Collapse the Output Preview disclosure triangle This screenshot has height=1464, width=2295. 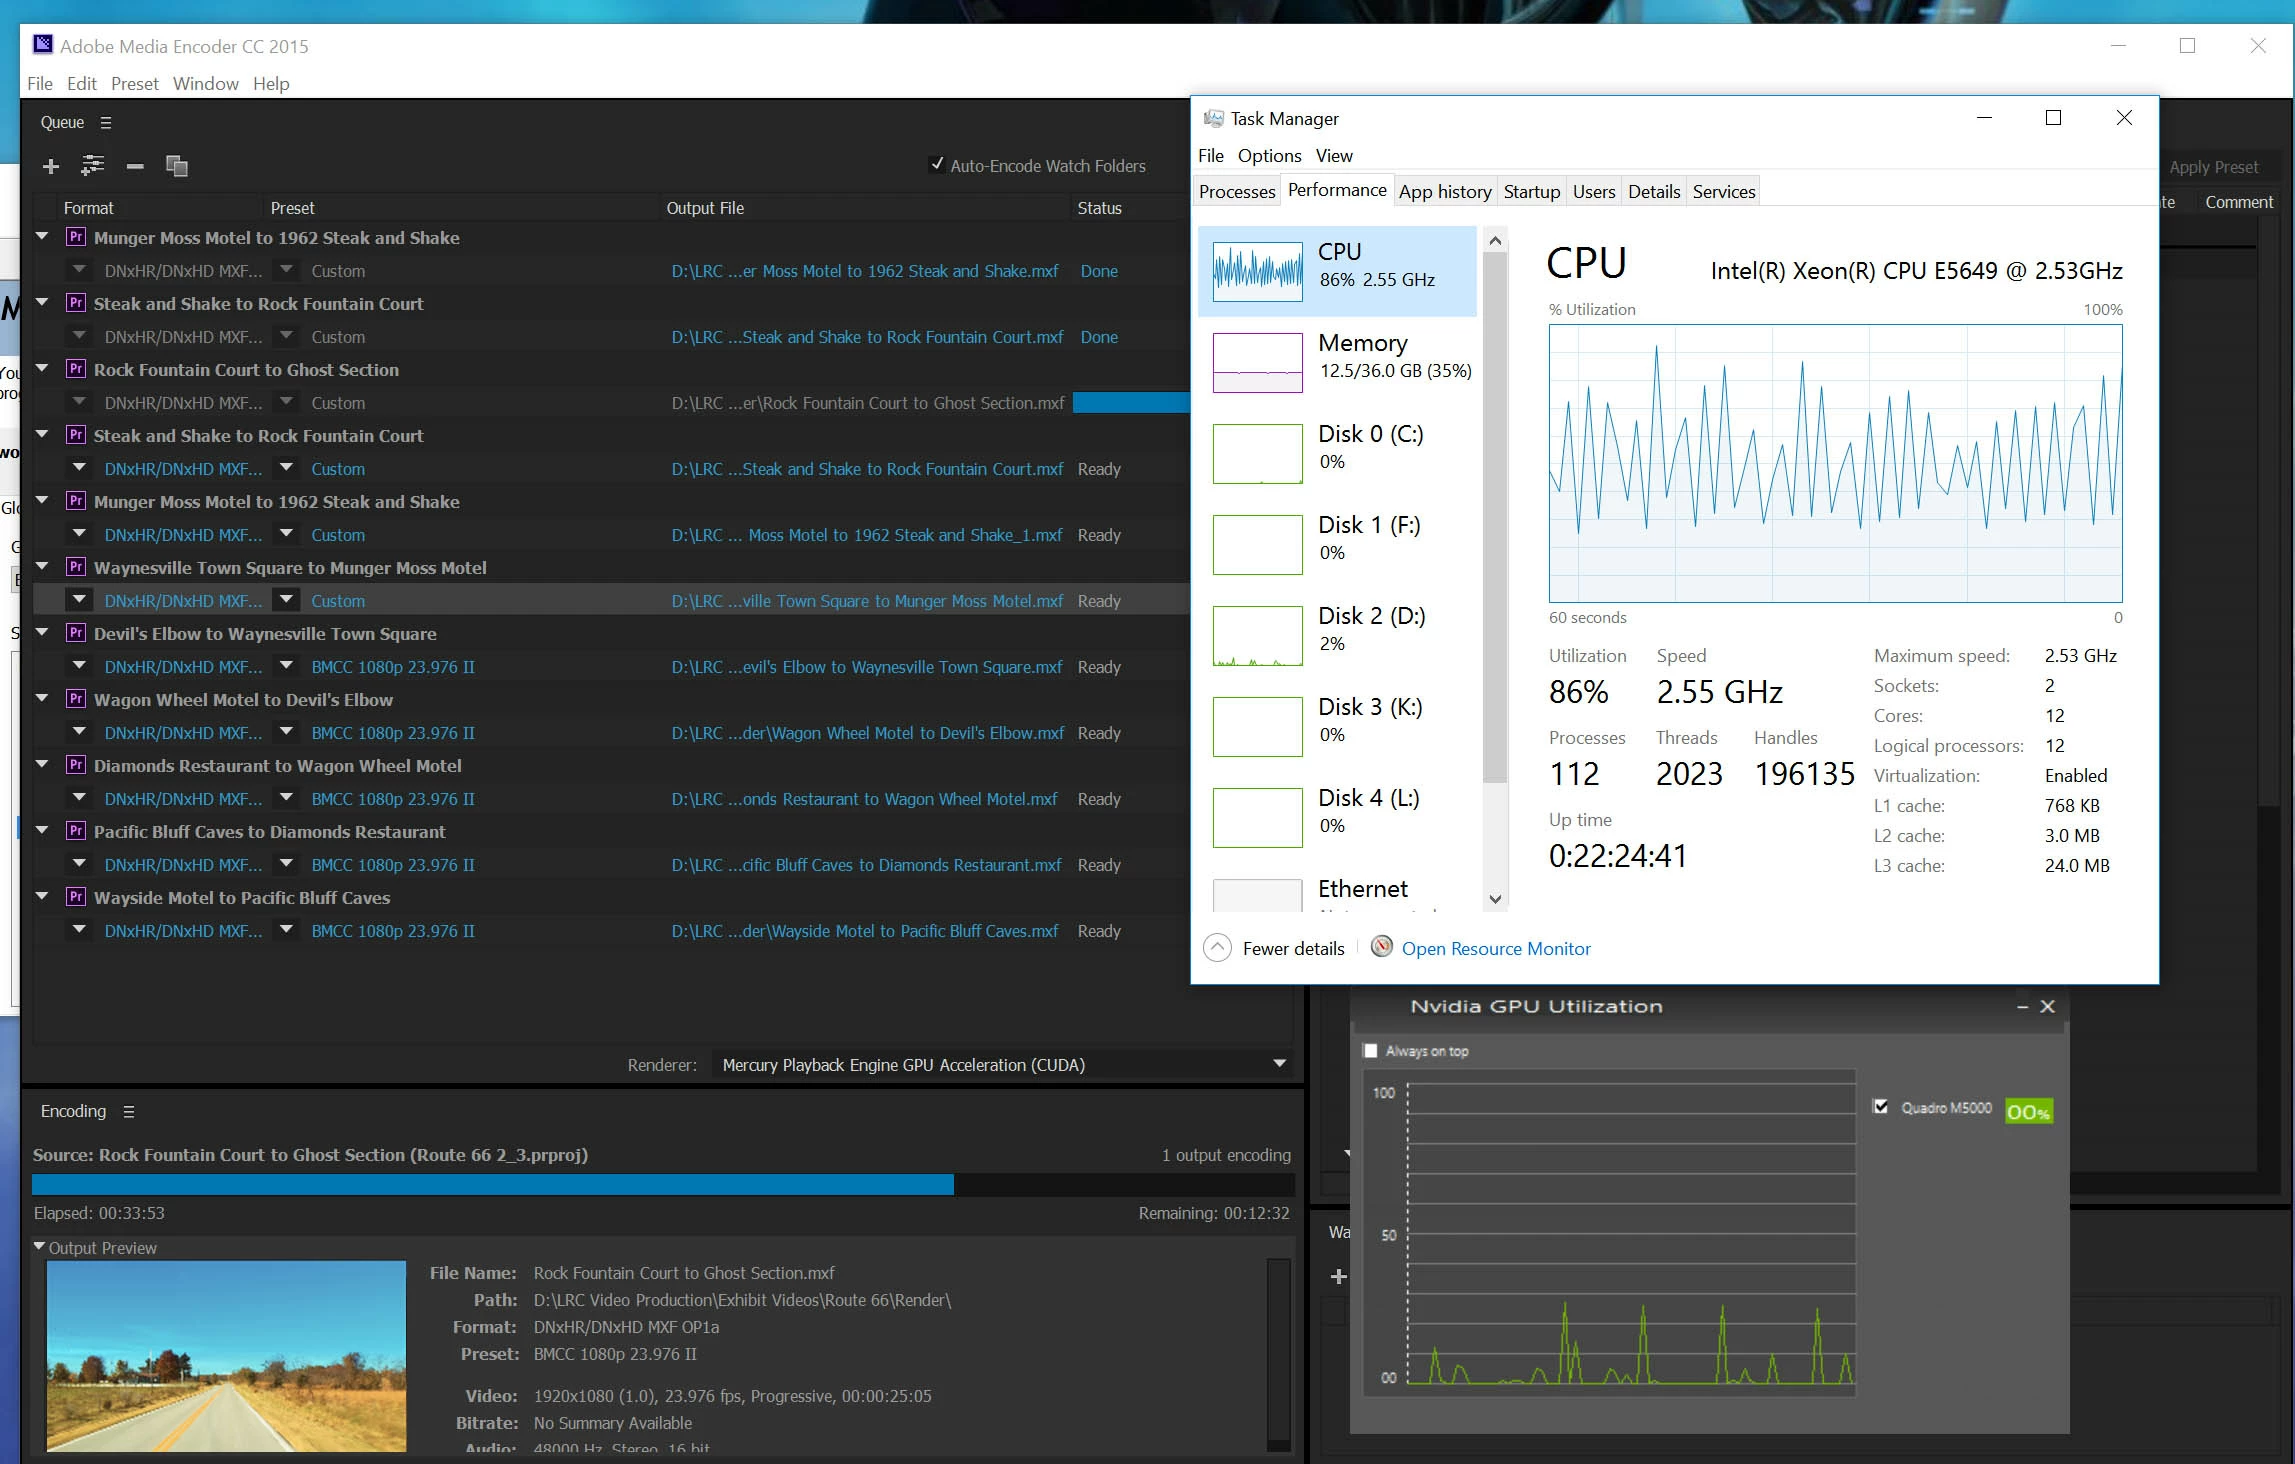pos(40,1247)
